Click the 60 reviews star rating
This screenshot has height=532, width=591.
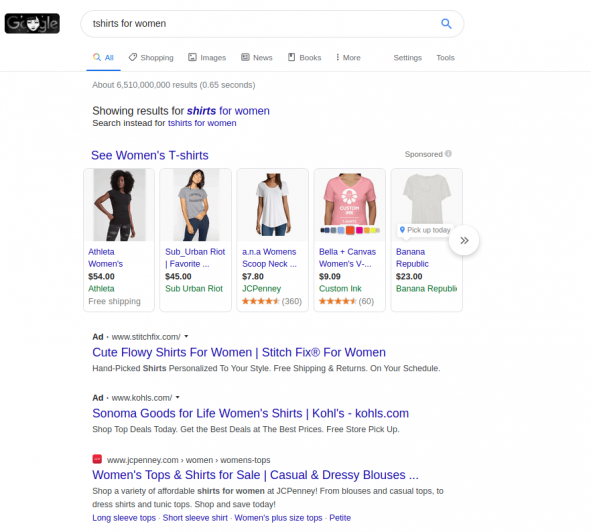[x=346, y=301]
